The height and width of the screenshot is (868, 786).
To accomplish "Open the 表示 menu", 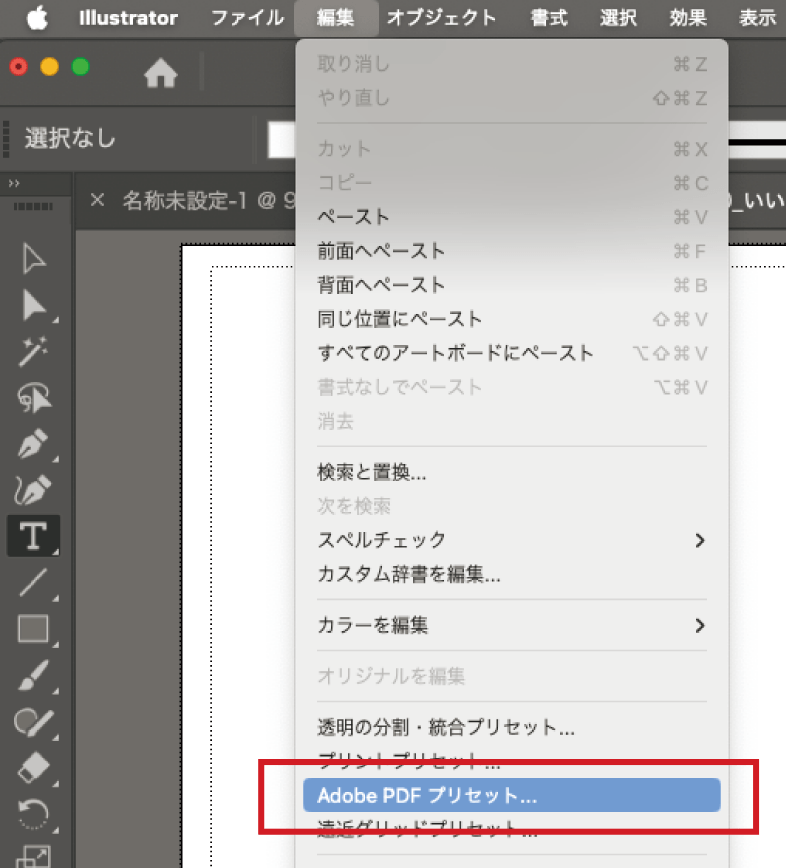I will click(757, 18).
